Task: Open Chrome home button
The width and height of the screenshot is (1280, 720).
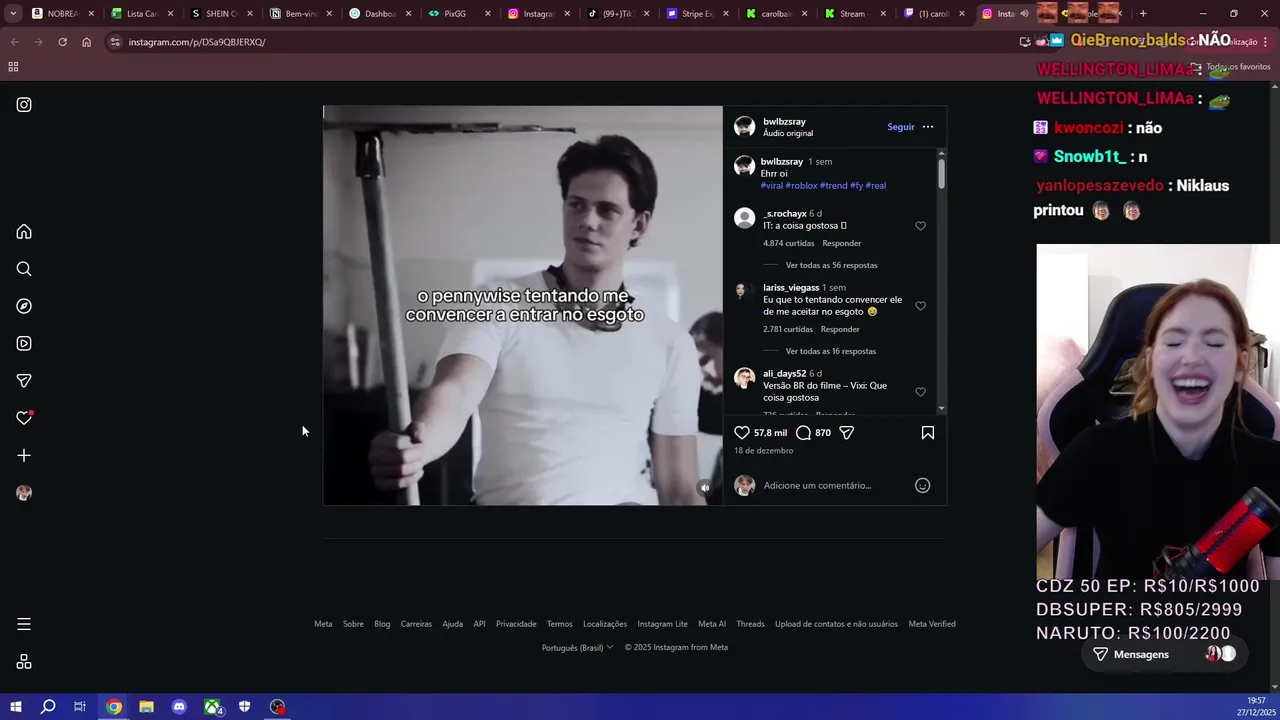Action: tap(86, 42)
